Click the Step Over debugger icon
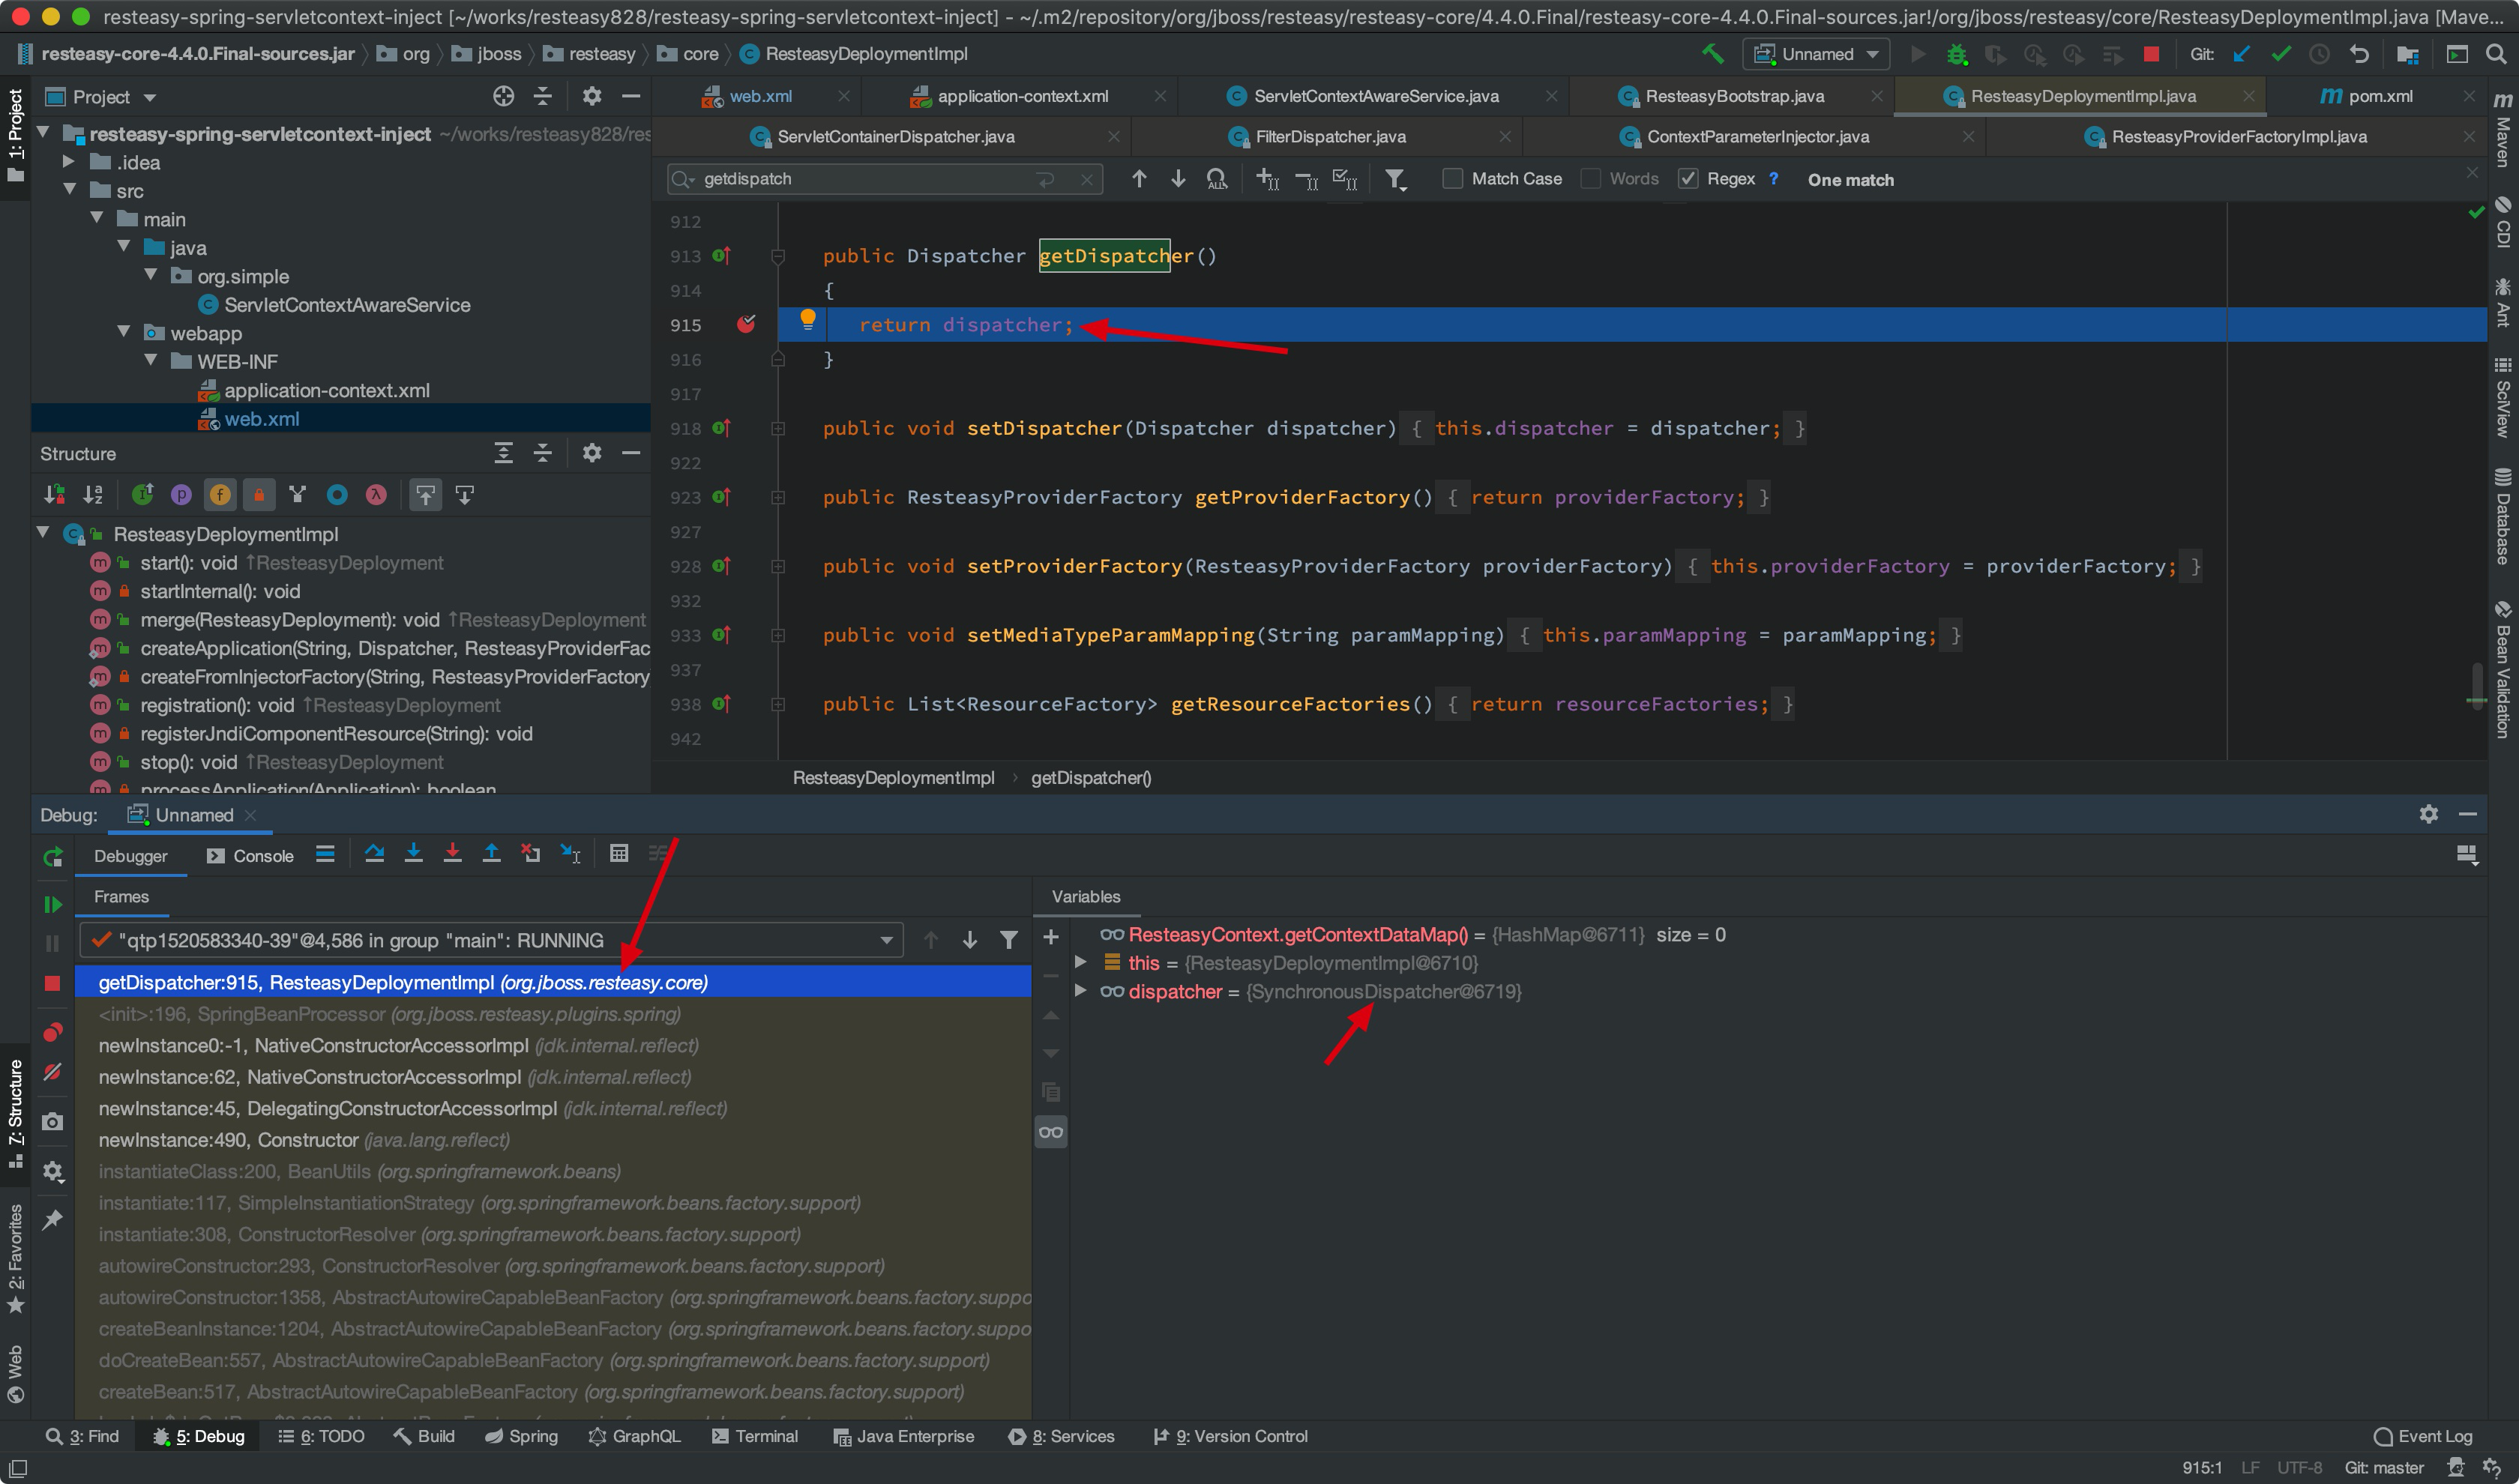Image resolution: width=2519 pixels, height=1484 pixels. [x=374, y=854]
